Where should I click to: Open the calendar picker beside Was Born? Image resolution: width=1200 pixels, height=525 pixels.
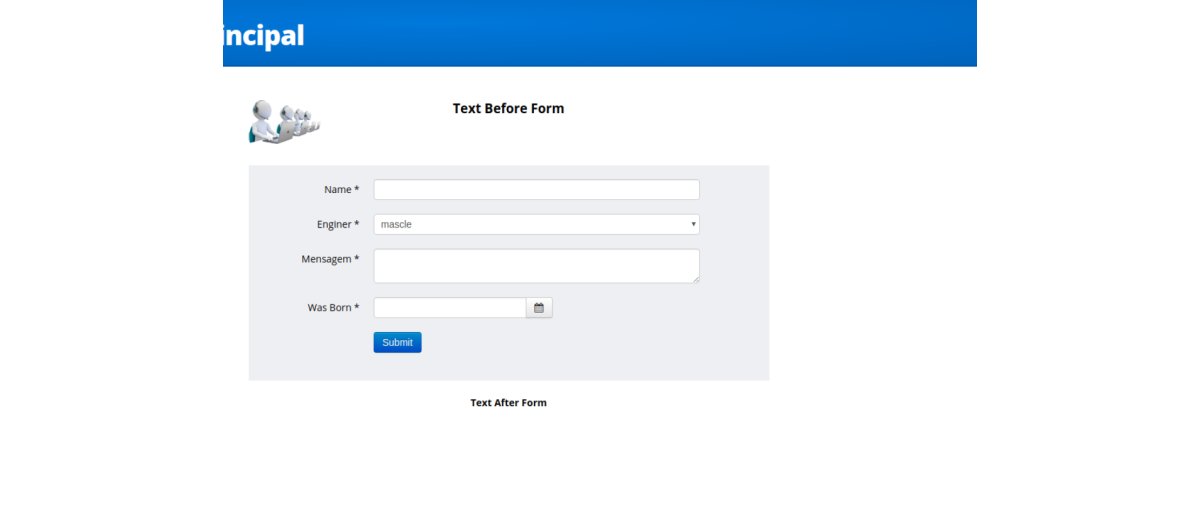pos(539,308)
